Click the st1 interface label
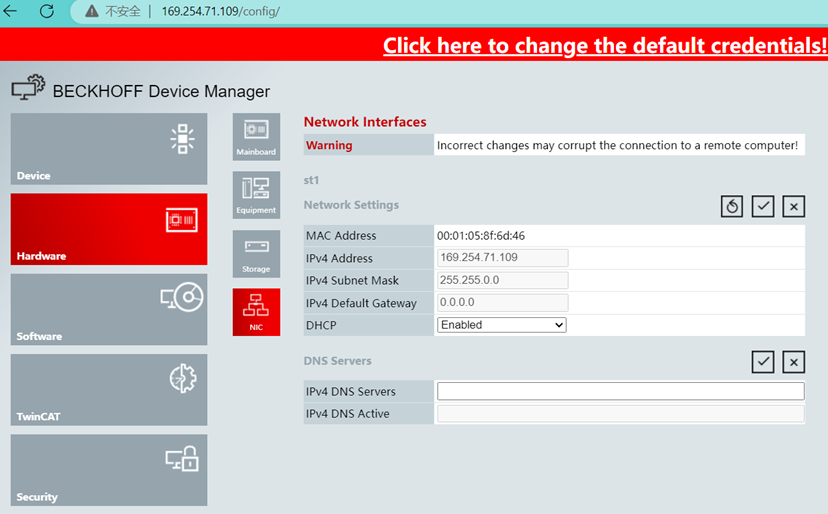The height and width of the screenshot is (514, 828). click(x=311, y=180)
